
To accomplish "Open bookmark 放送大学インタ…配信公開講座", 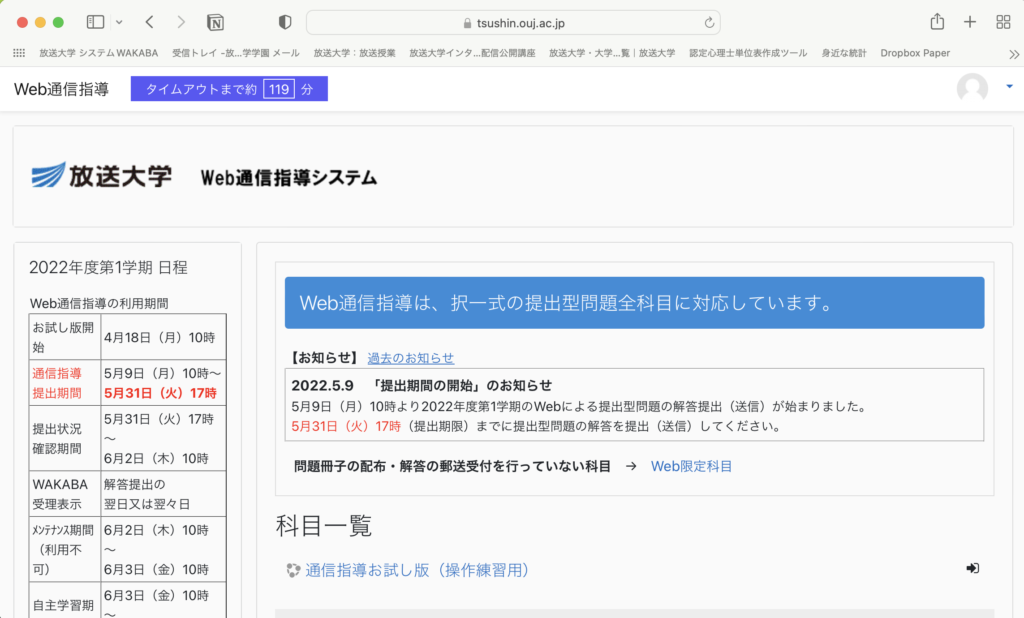I will (472, 53).
